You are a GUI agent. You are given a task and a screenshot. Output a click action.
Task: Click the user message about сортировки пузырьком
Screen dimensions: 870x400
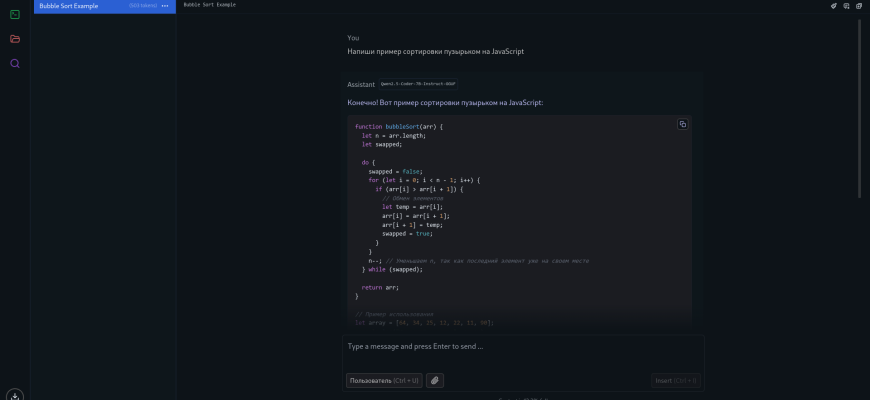coord(435,51)
